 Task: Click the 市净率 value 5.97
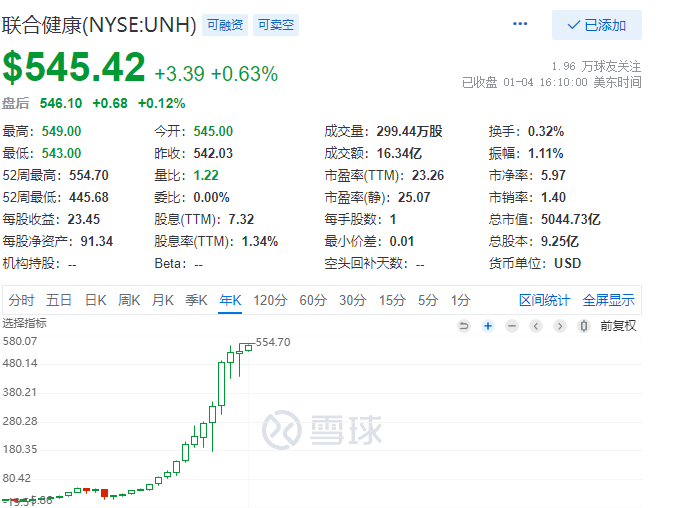pyautogui.click(x=553, y=175)
